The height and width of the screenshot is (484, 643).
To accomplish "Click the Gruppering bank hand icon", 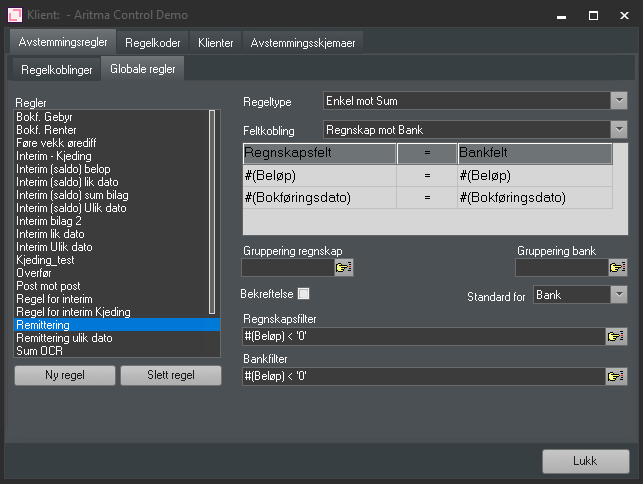I will [617, 267].
